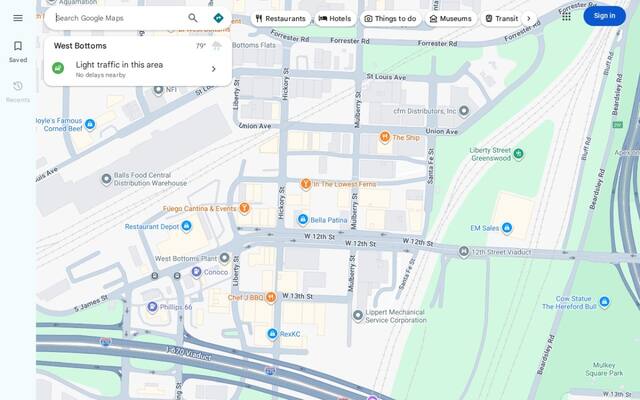Image resolution: width=640 pixels, height=400 pixels.
Task: Focus the Search Google Maps field
Action: 120,18
